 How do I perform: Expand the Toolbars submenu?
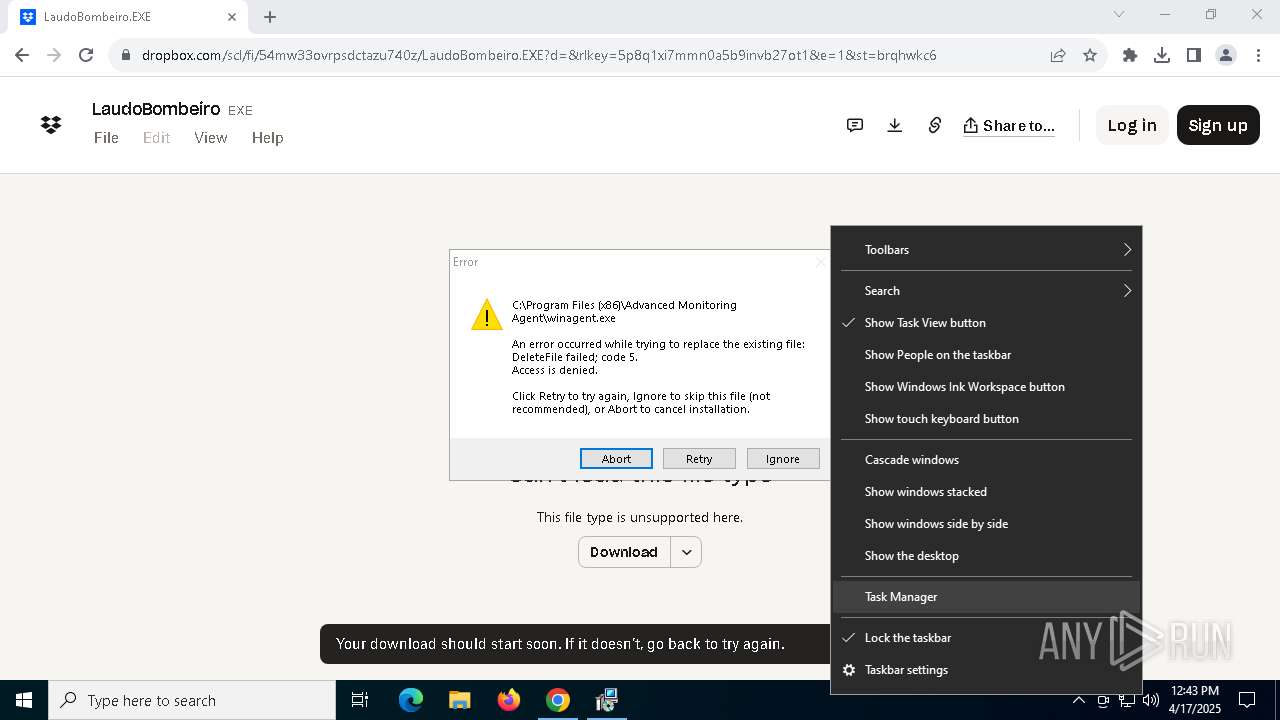coord(986,249)
